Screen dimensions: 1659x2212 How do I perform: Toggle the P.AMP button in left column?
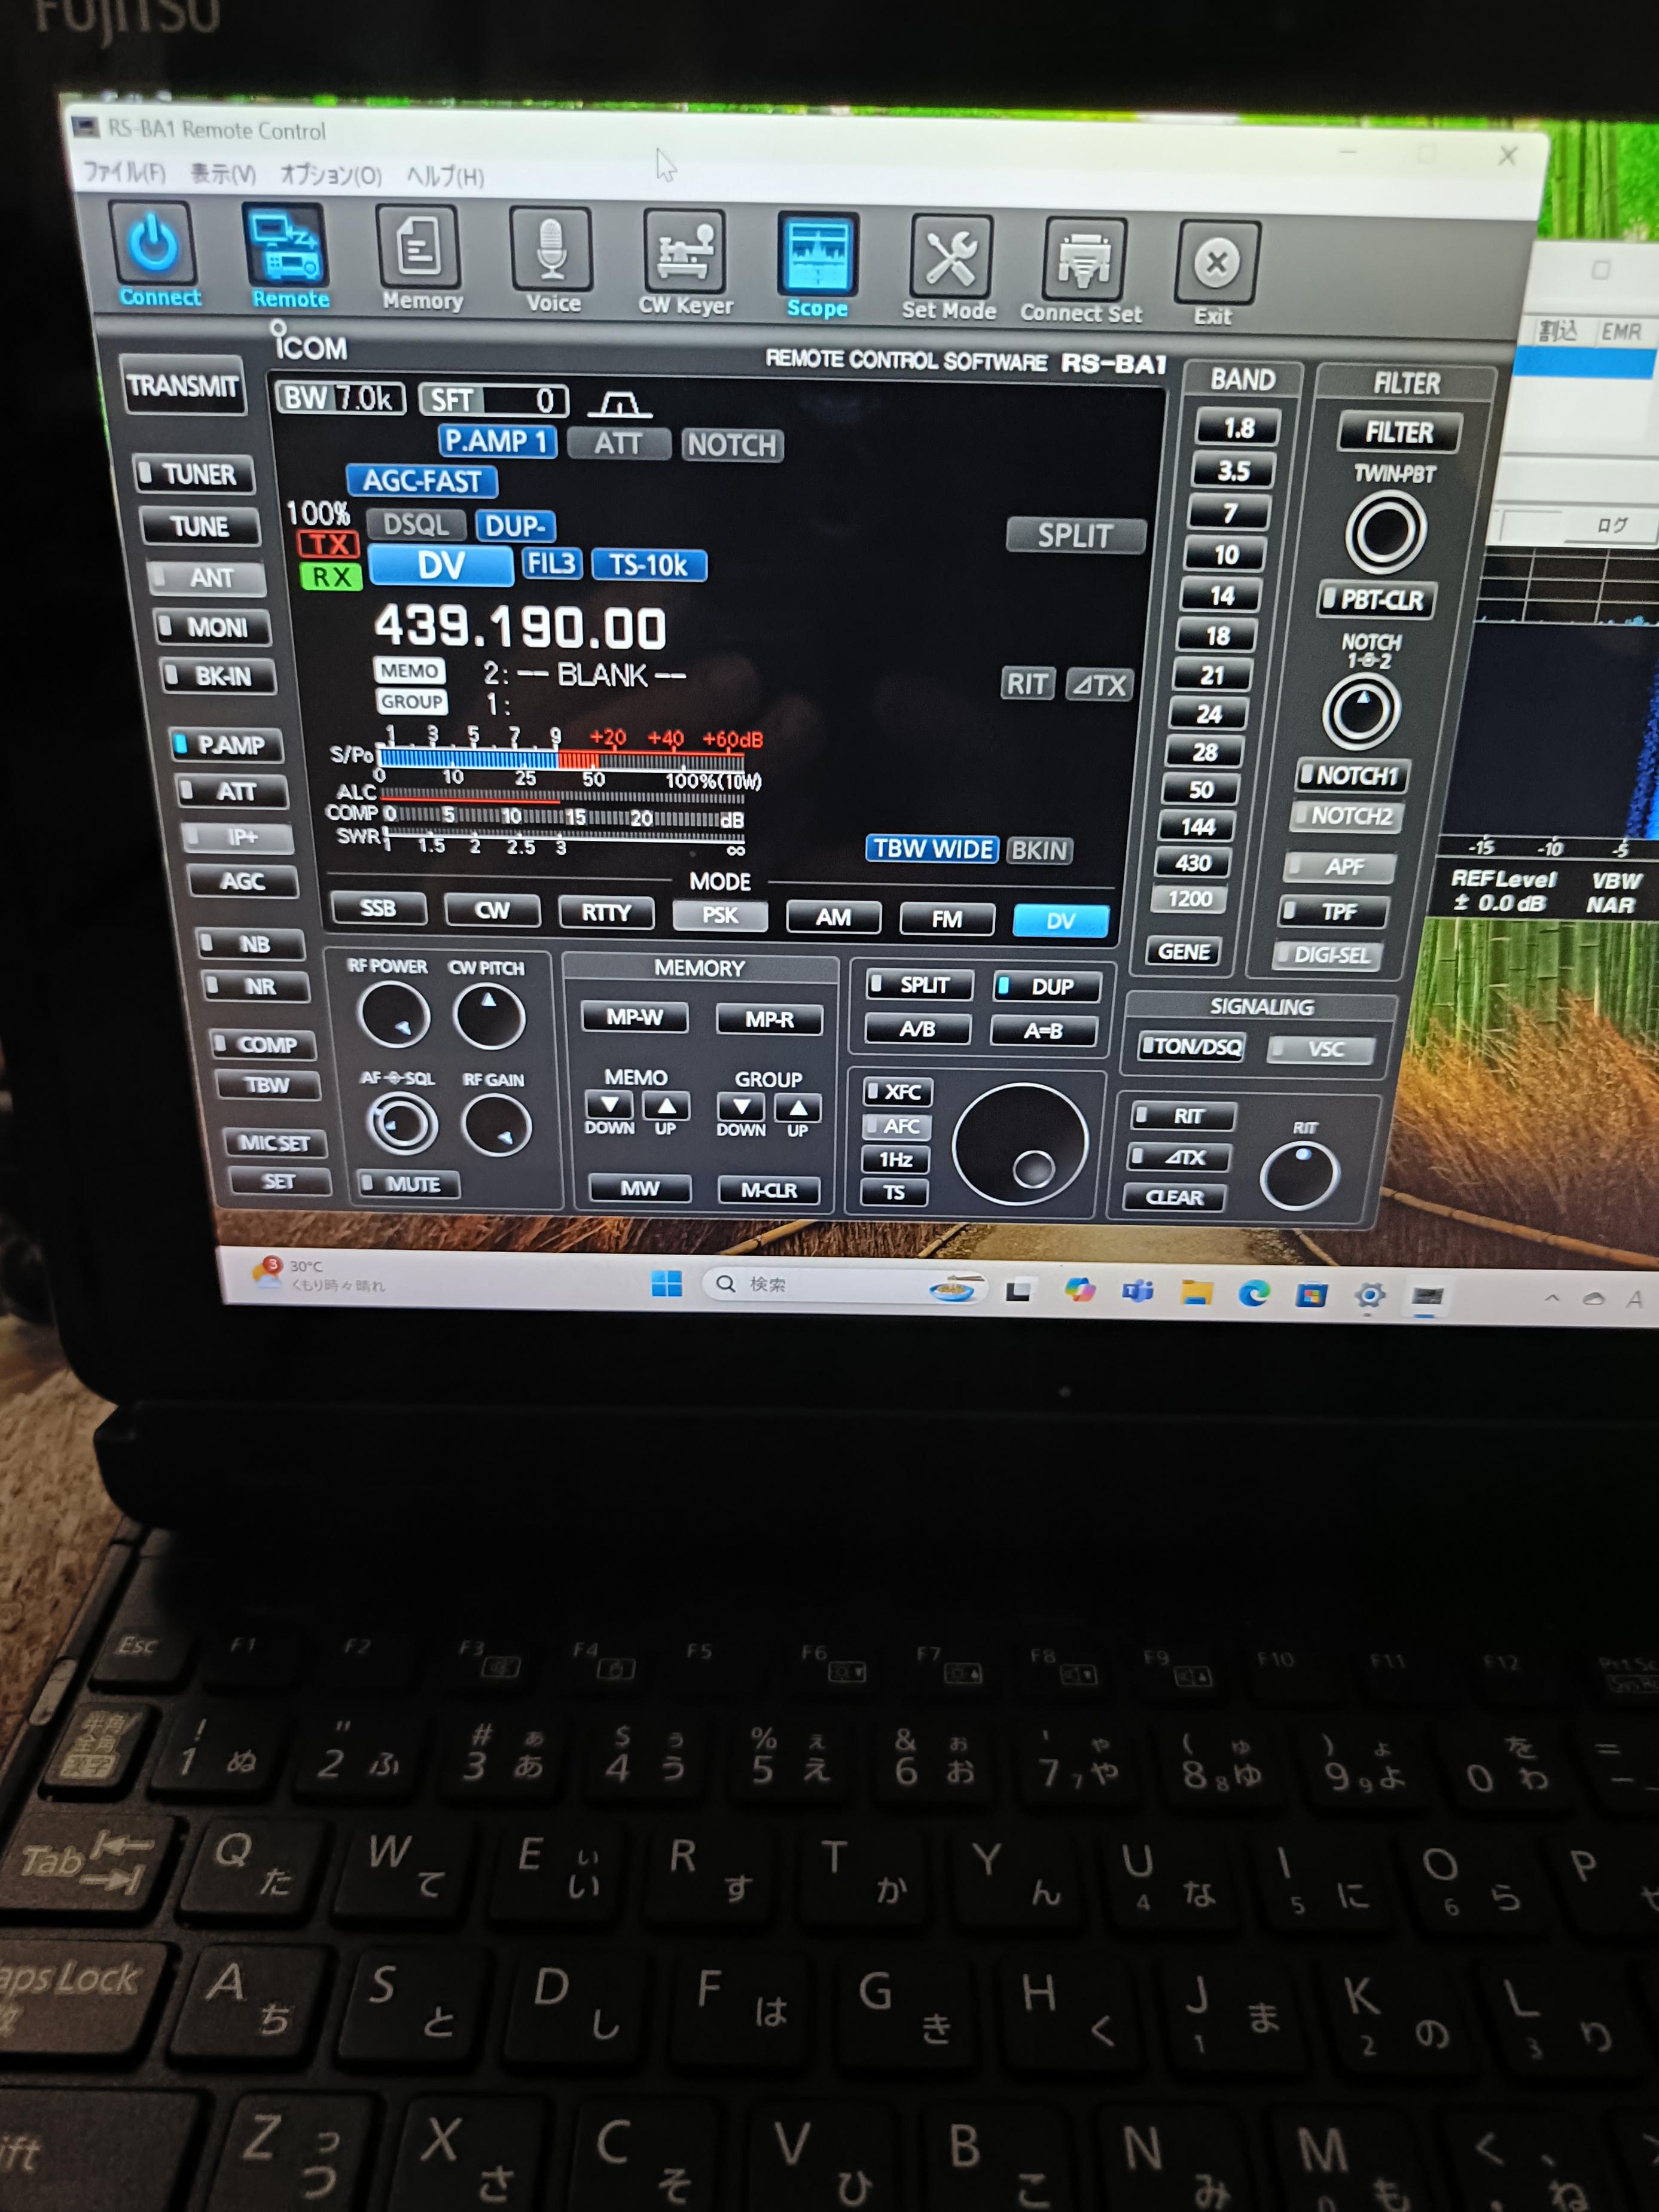226,745
